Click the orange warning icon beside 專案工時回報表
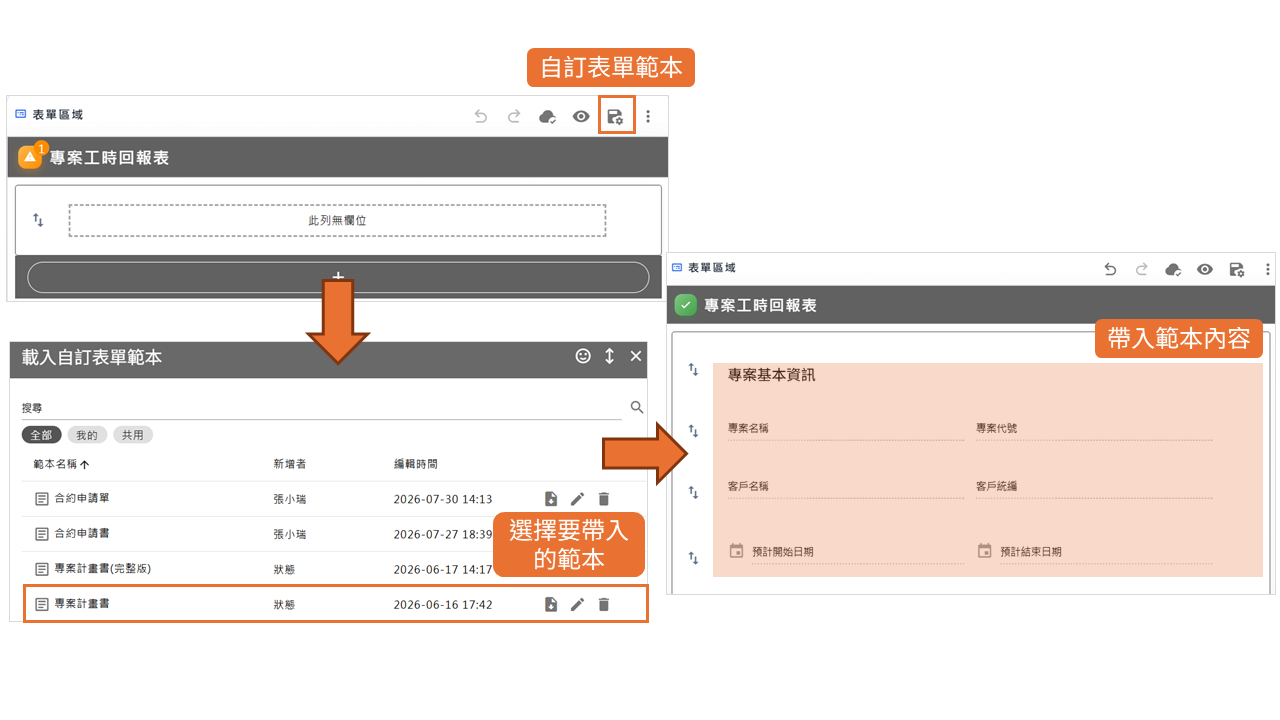 coord(31,157)
